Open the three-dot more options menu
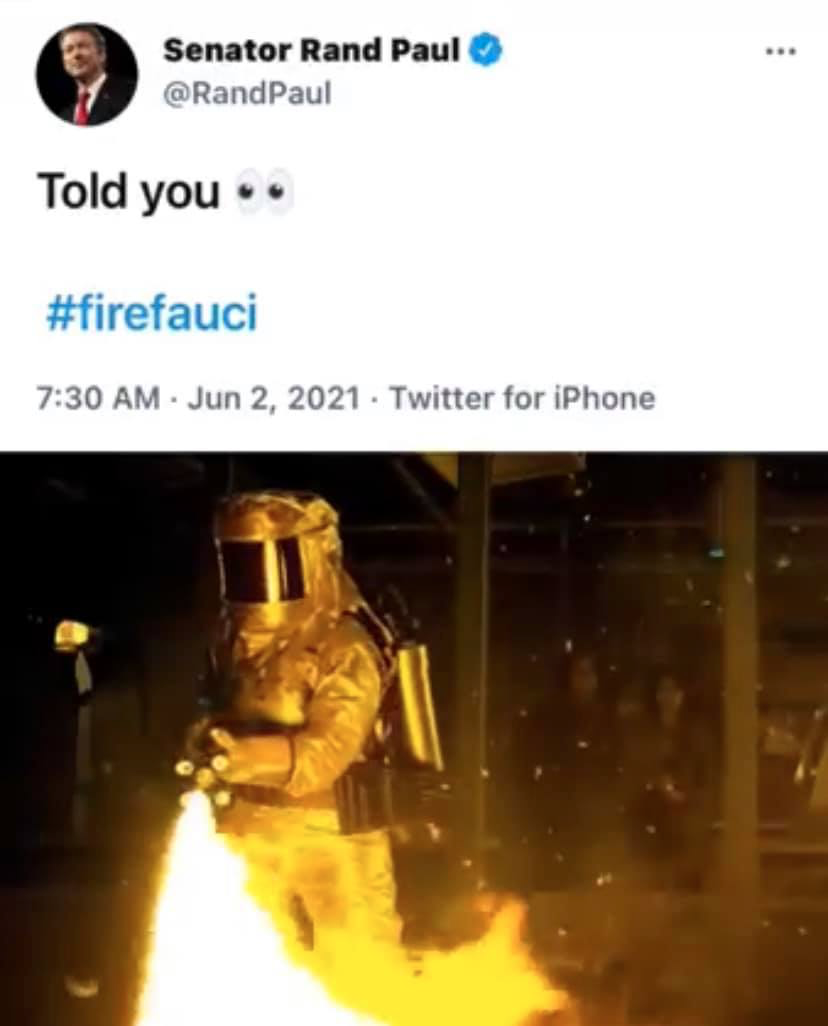 pos(782,51)
